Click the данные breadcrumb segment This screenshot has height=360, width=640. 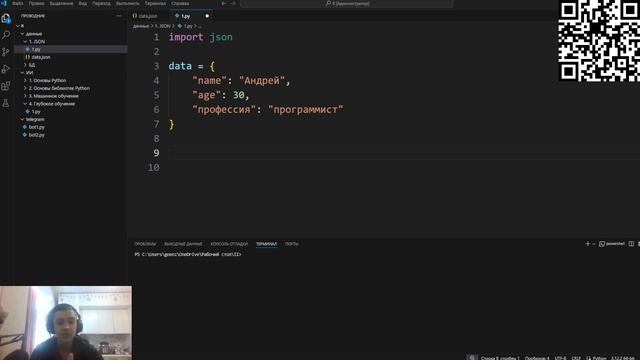pyautogui.click(x=141, y=26)
